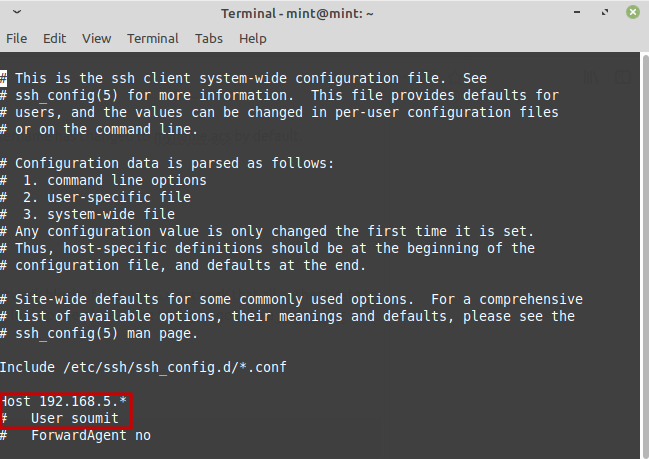Open the Edit menu
Viewport: 649px width, 459px height.
tap(54, 38)
